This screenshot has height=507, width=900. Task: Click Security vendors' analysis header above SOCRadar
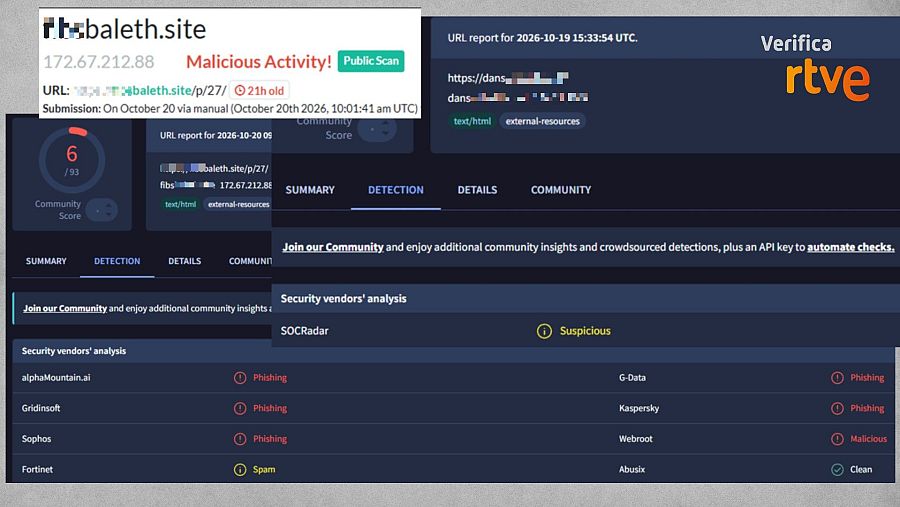pos(343,299)
